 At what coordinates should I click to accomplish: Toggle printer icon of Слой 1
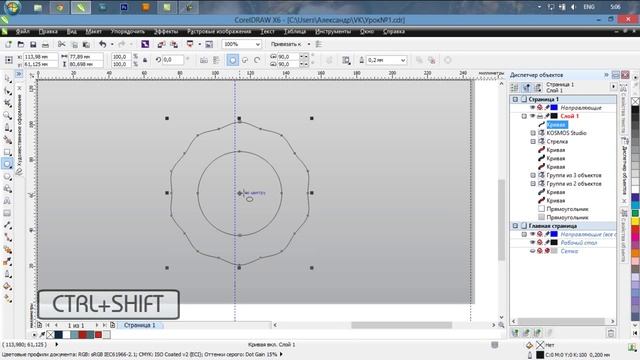pos(540,116)
